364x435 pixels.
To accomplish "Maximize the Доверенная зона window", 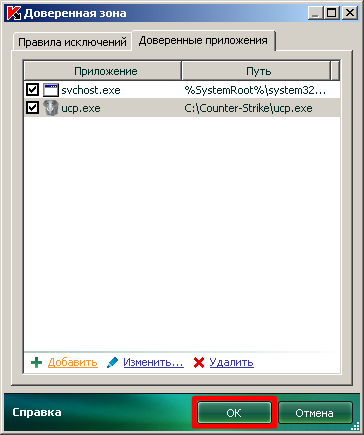I will click(332, 13).
